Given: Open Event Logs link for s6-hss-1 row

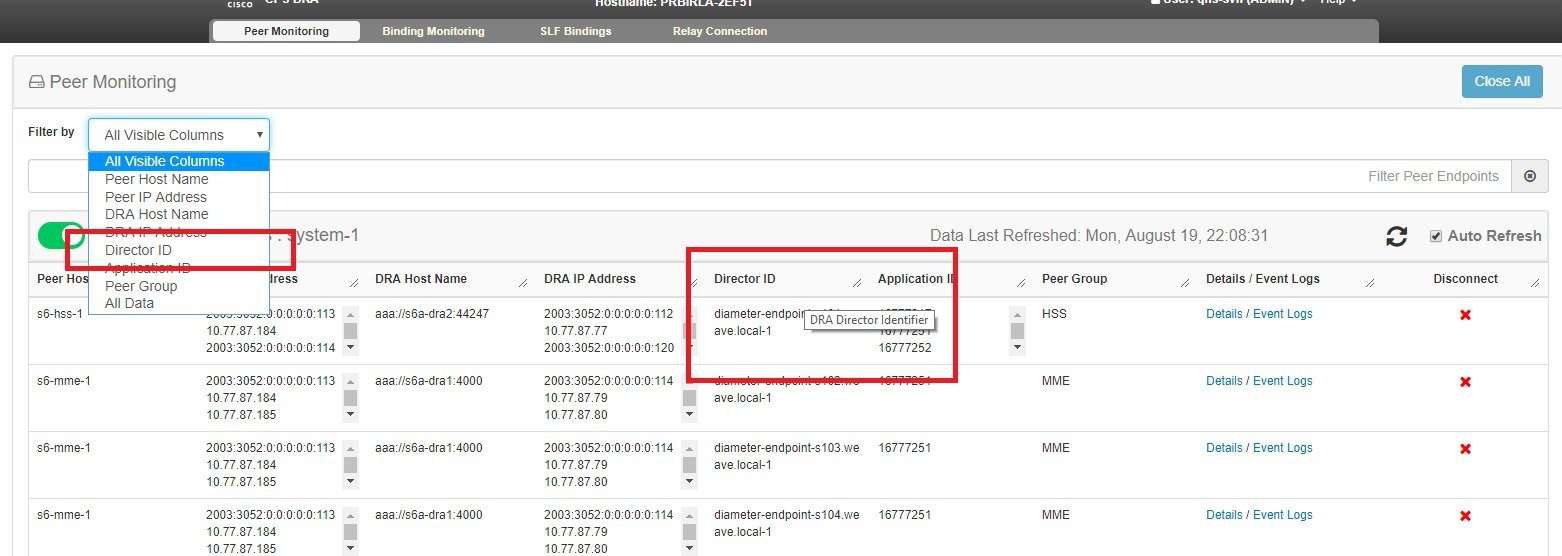Looking at the screenshot, I should point(1283,314).
